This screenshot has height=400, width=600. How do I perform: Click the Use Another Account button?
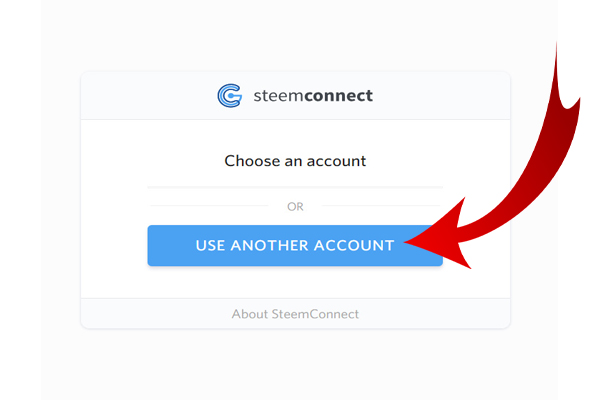pos(295,245)
